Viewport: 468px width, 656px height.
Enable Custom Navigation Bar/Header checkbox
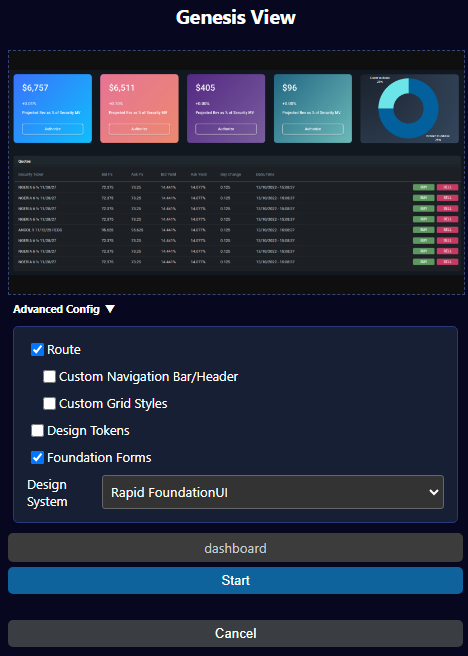point(49,377)
